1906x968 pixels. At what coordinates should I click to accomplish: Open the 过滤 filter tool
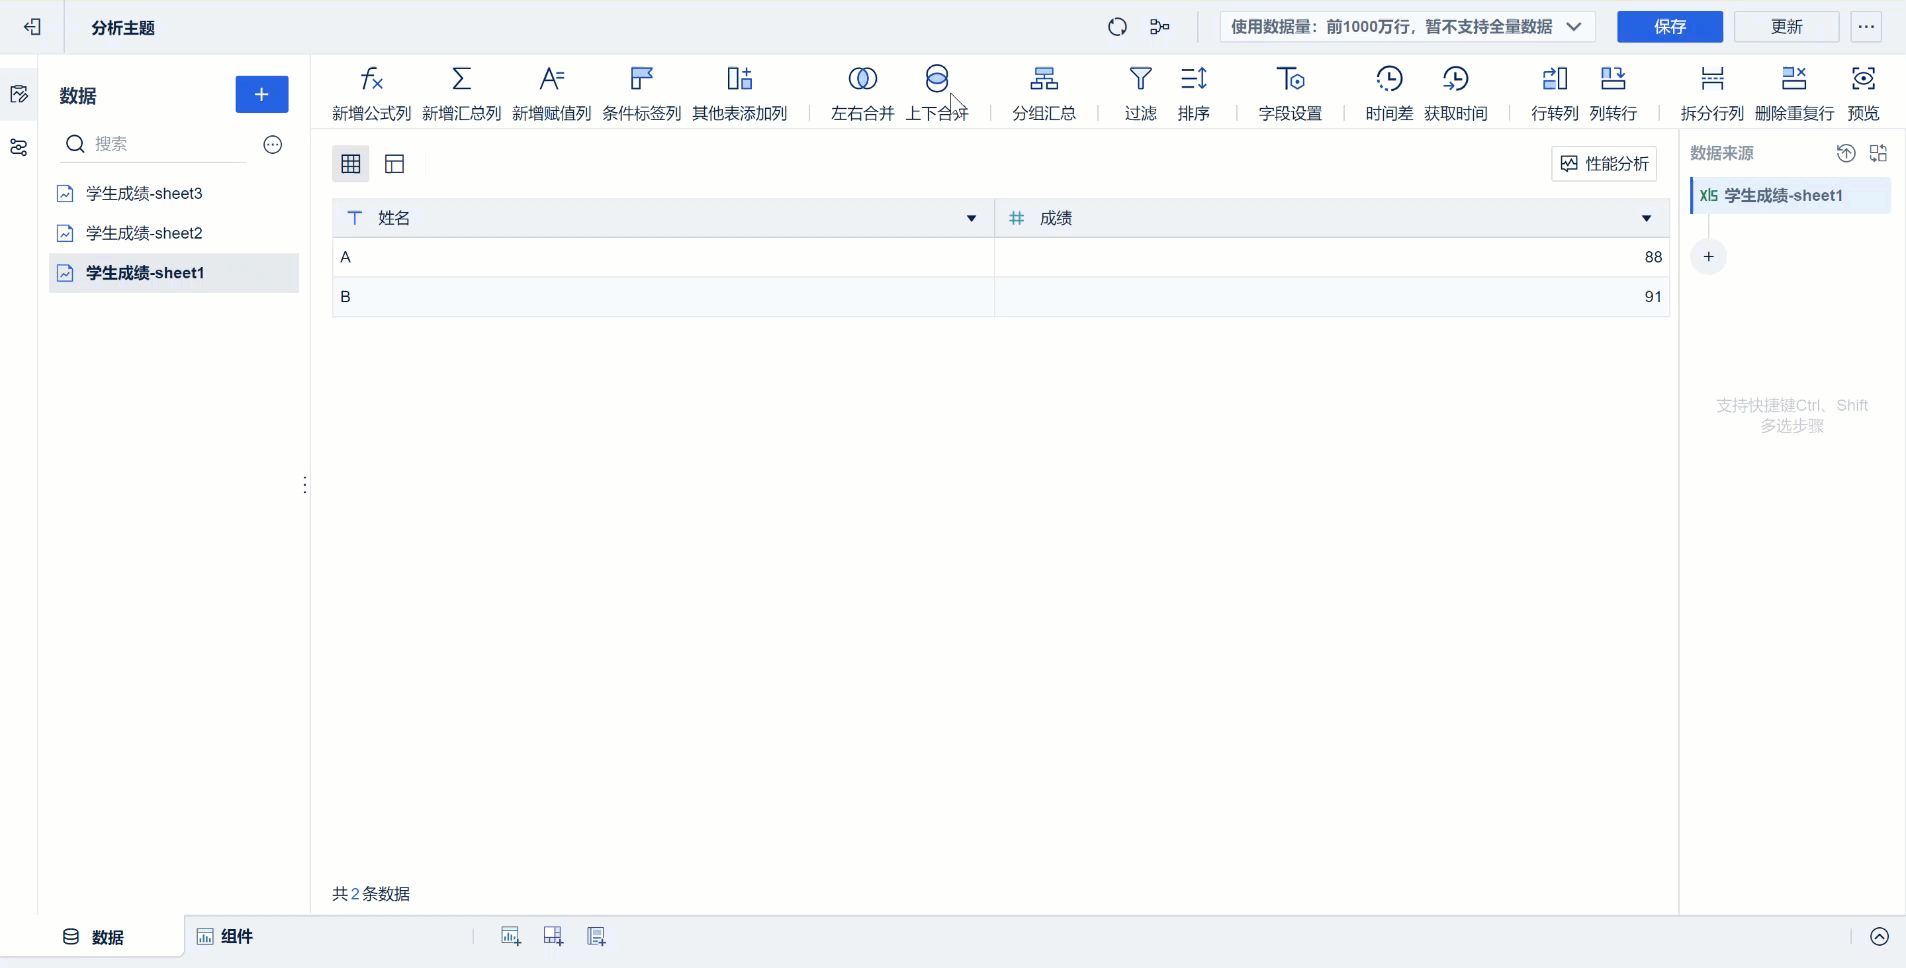click(x=1141, y=92)
